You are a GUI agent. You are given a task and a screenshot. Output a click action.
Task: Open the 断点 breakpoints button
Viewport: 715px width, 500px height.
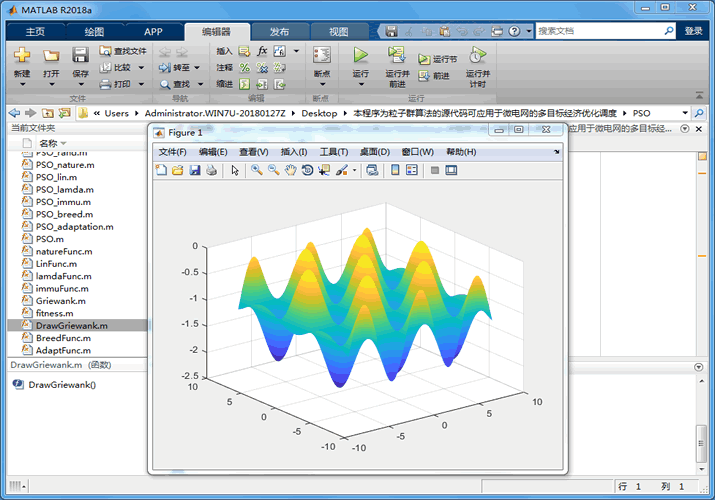pyautogui.click(x=322, y=67)
